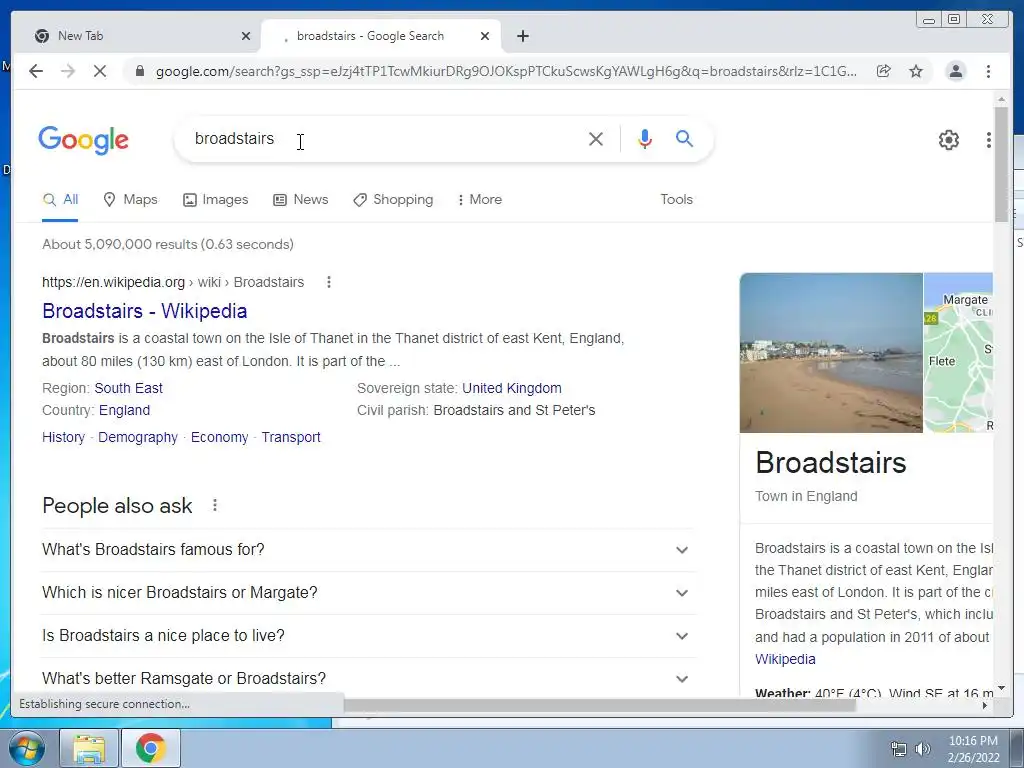The width and height of the screenshot is (1024, 768).
Task: Expand "Is Broadstairs a nice place to live?"
Action: [368, 636]
